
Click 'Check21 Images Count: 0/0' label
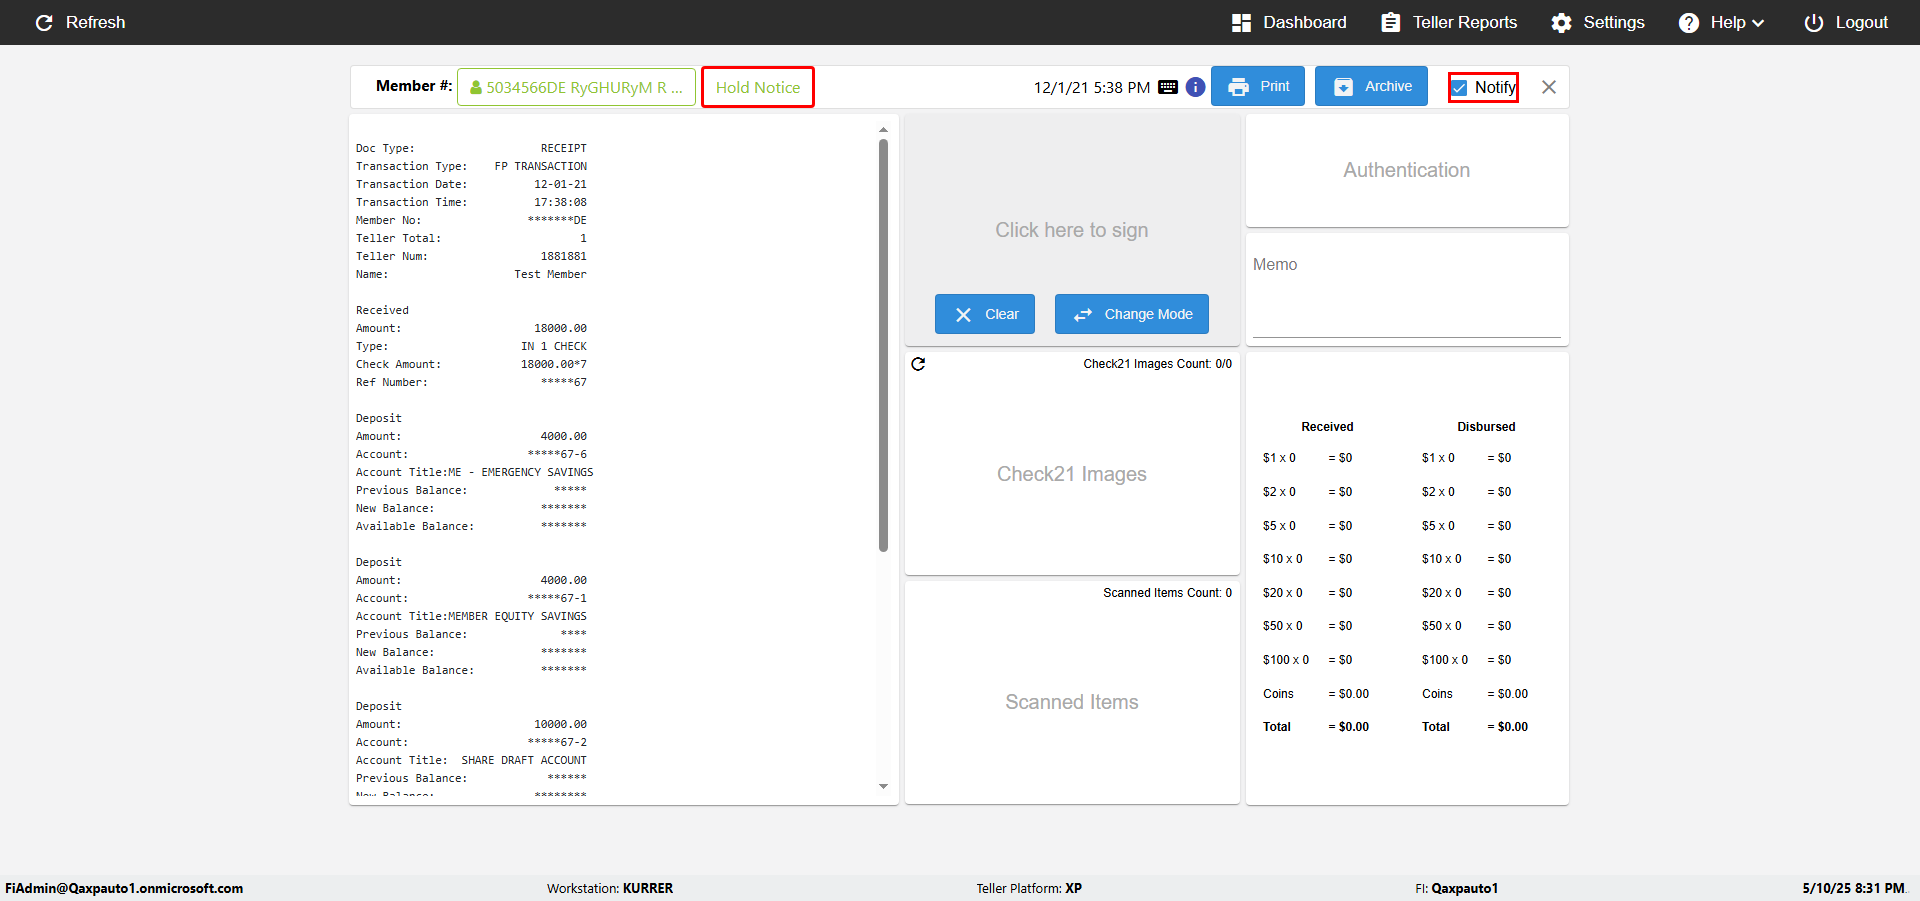tap(1157, 364)
